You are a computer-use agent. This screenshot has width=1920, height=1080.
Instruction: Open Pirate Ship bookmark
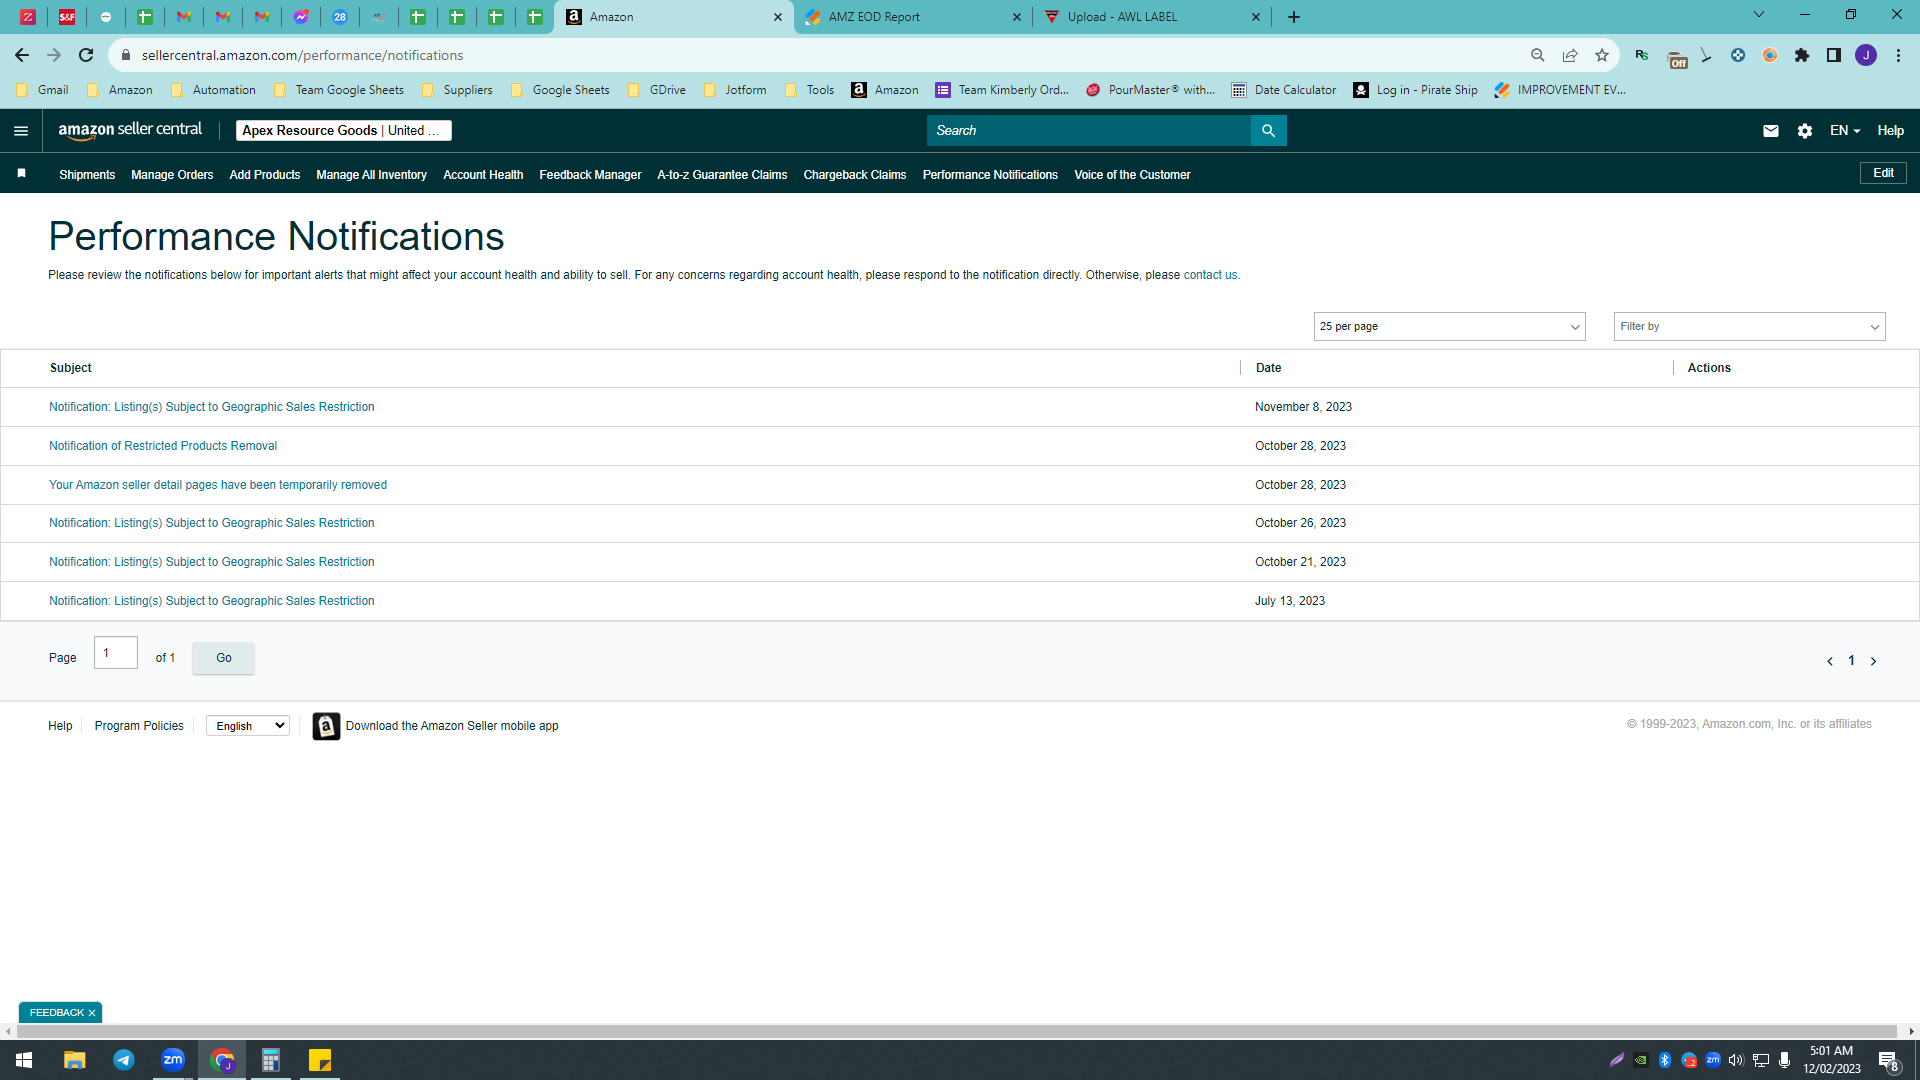1415,90
